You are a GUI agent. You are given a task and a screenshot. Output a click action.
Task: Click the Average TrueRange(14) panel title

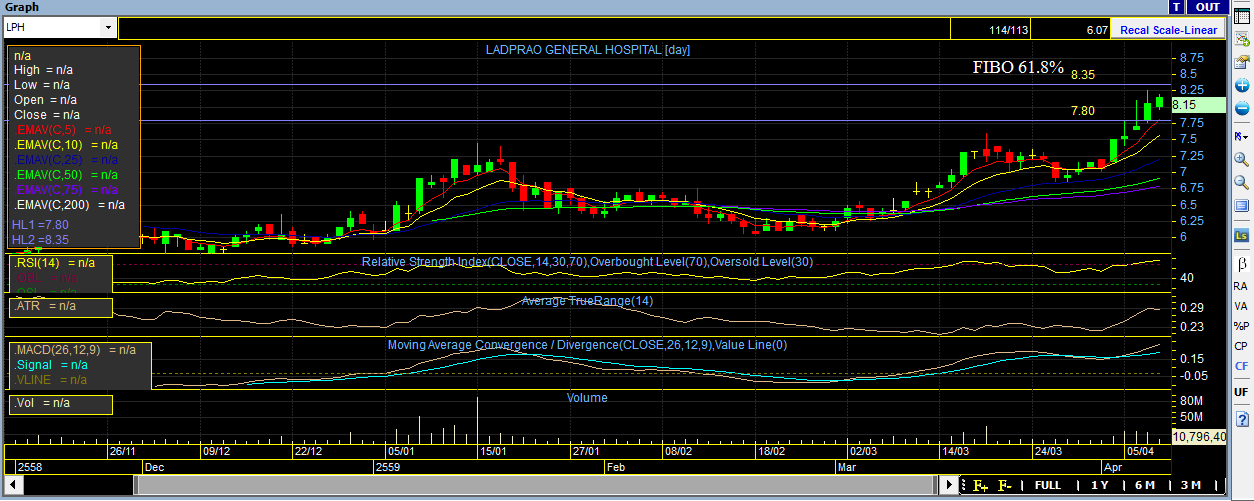[587, 301]
